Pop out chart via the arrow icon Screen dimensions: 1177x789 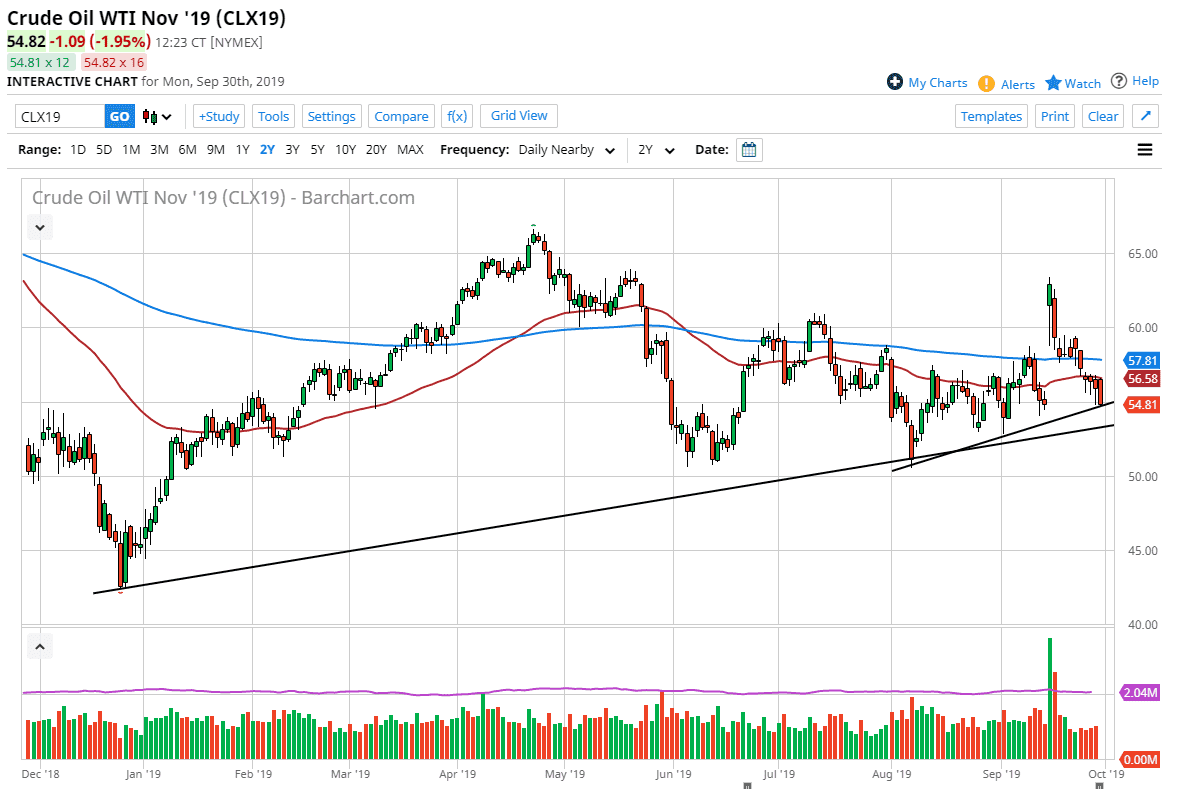click(x=1145, y=116)
